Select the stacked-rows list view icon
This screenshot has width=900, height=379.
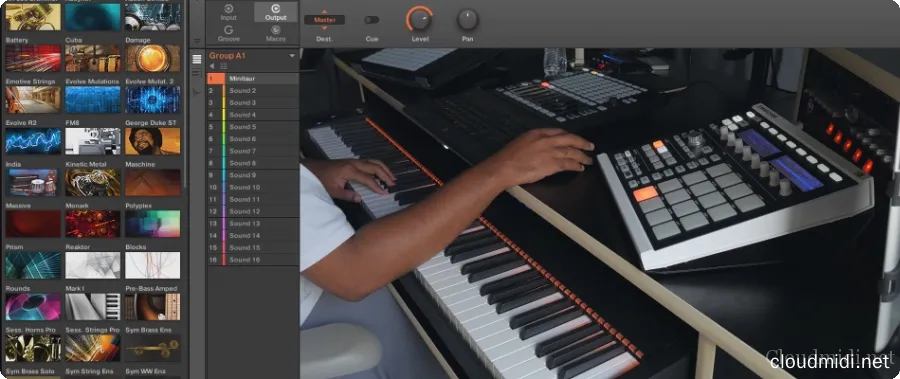click(197, 59)
